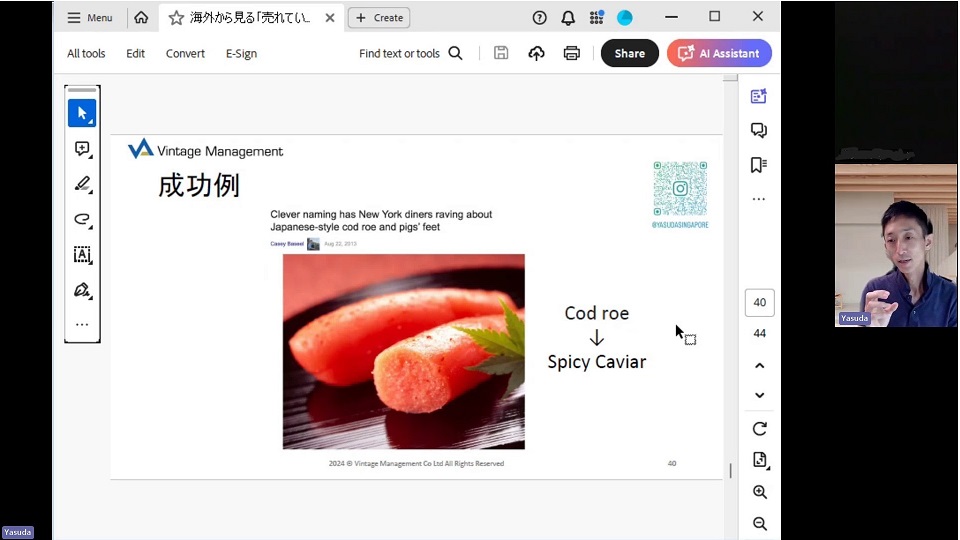
Task: Go to next page with down chevron
Action: coord(759,395)
